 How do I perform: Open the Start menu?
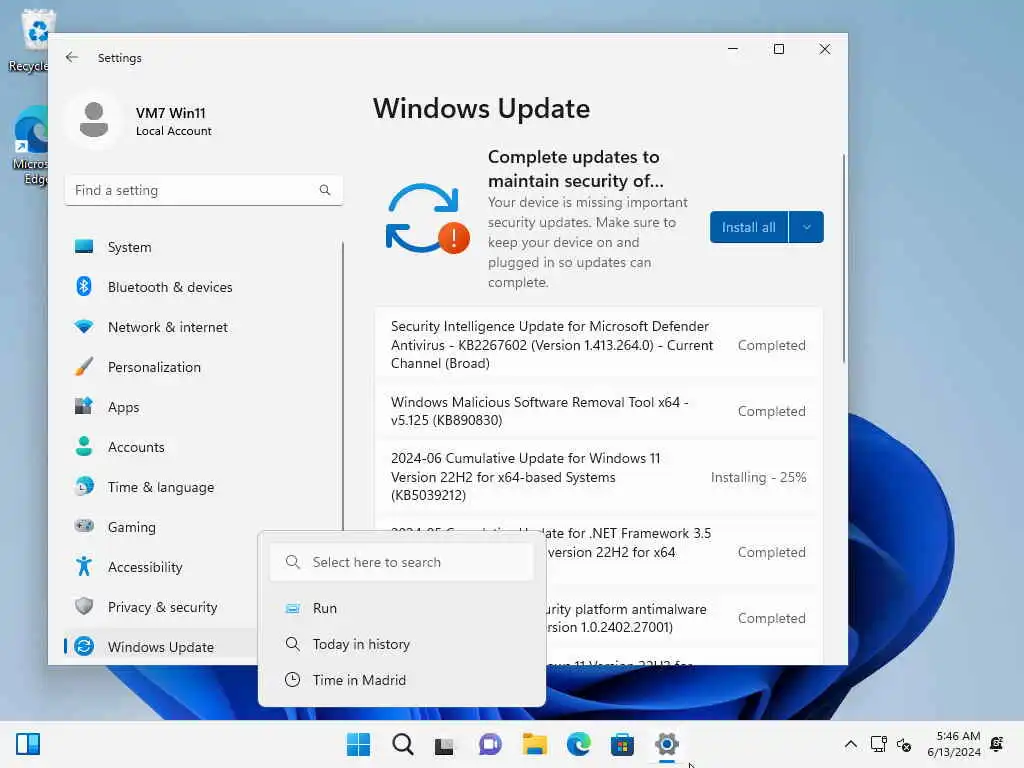[x=358, y=744]
